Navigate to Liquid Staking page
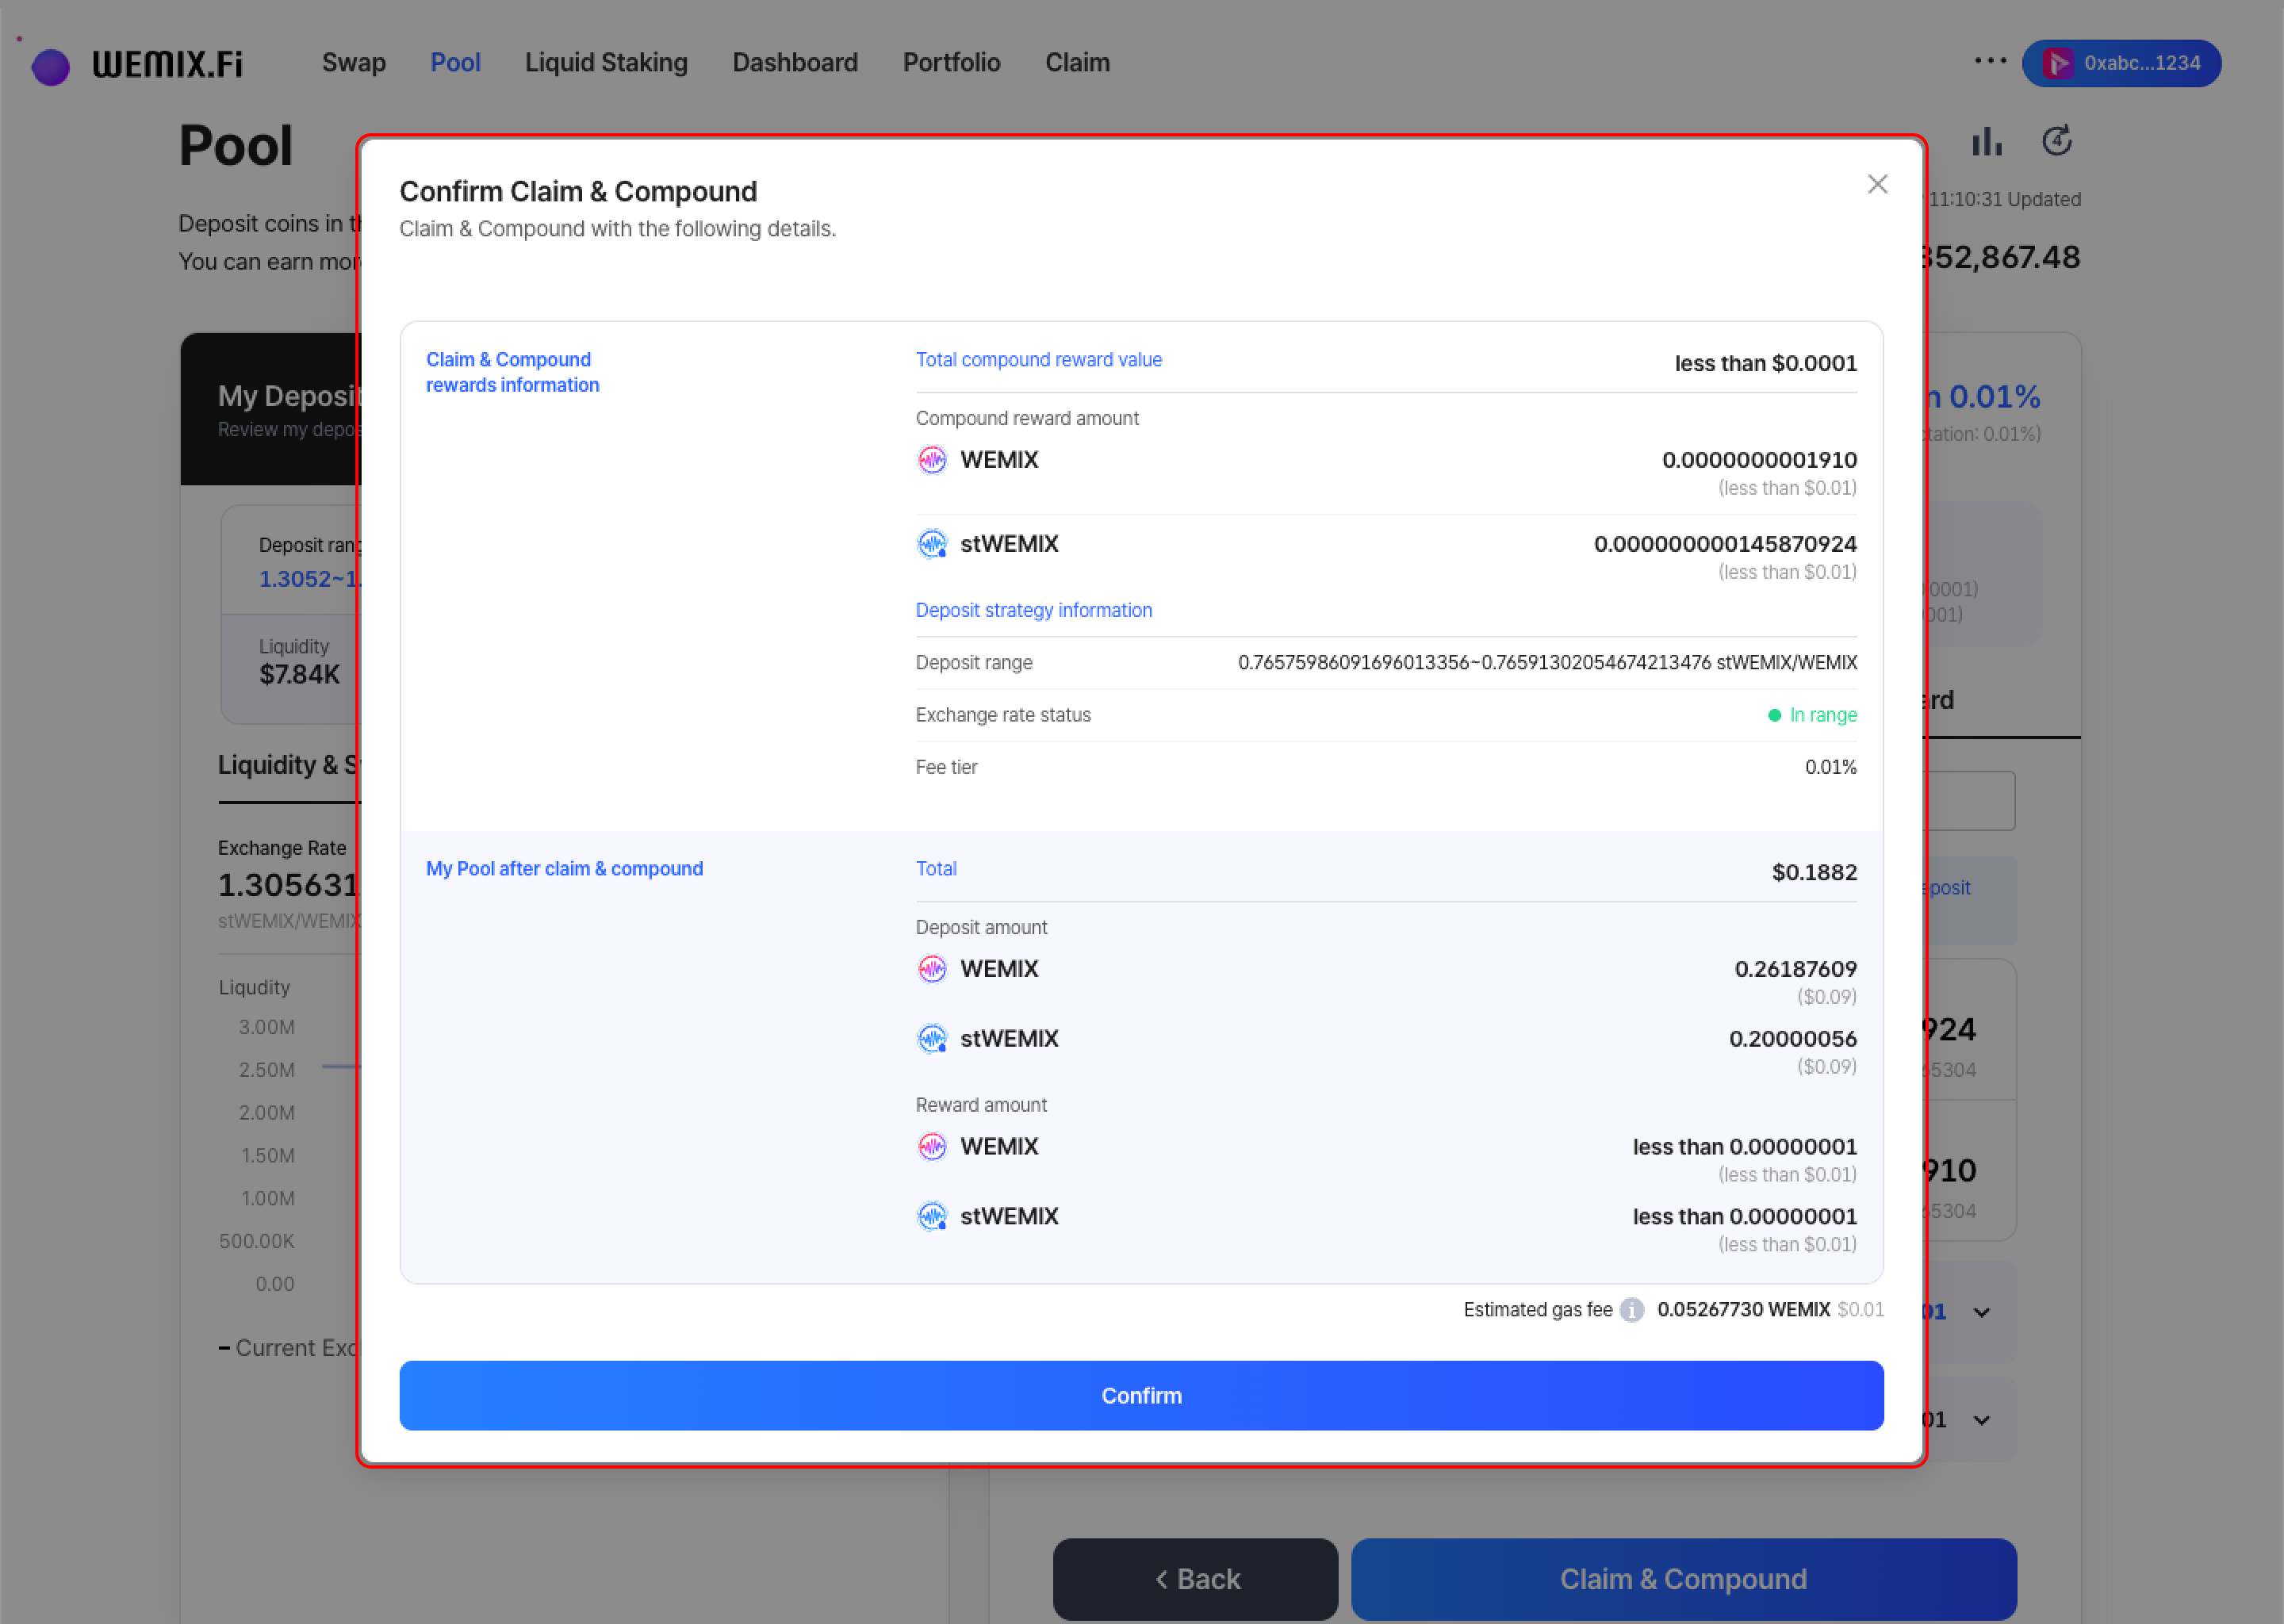Screen dimensions: 2284x1624 [606, 63]
